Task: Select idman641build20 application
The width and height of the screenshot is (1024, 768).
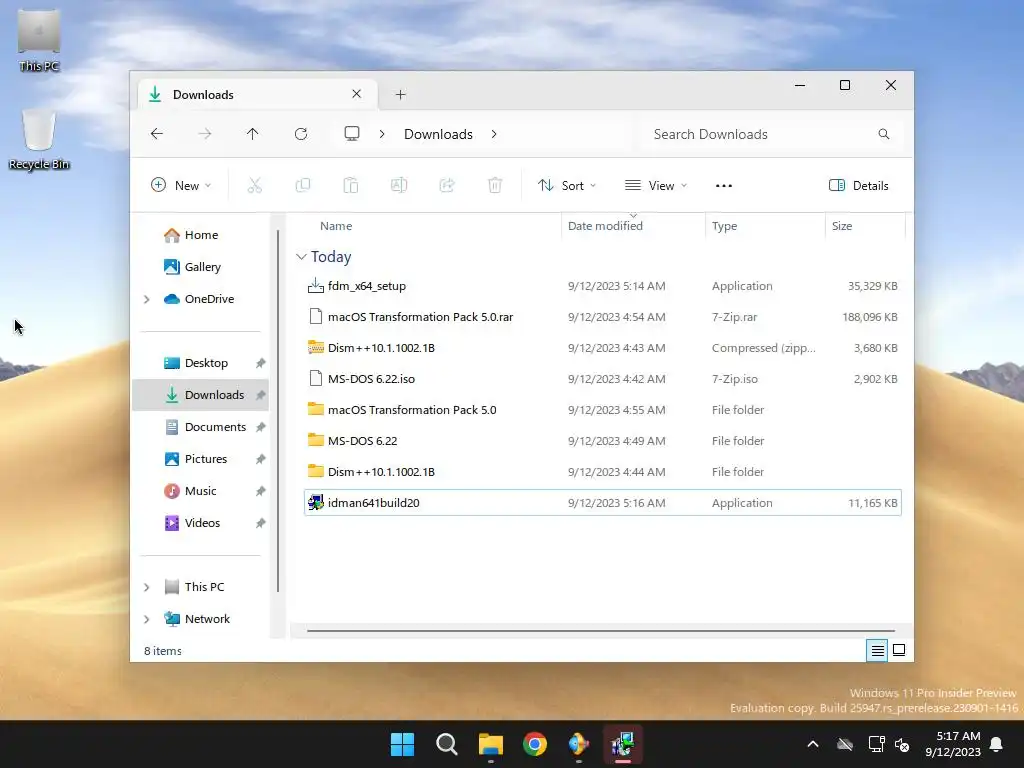Action: (603, 503)
